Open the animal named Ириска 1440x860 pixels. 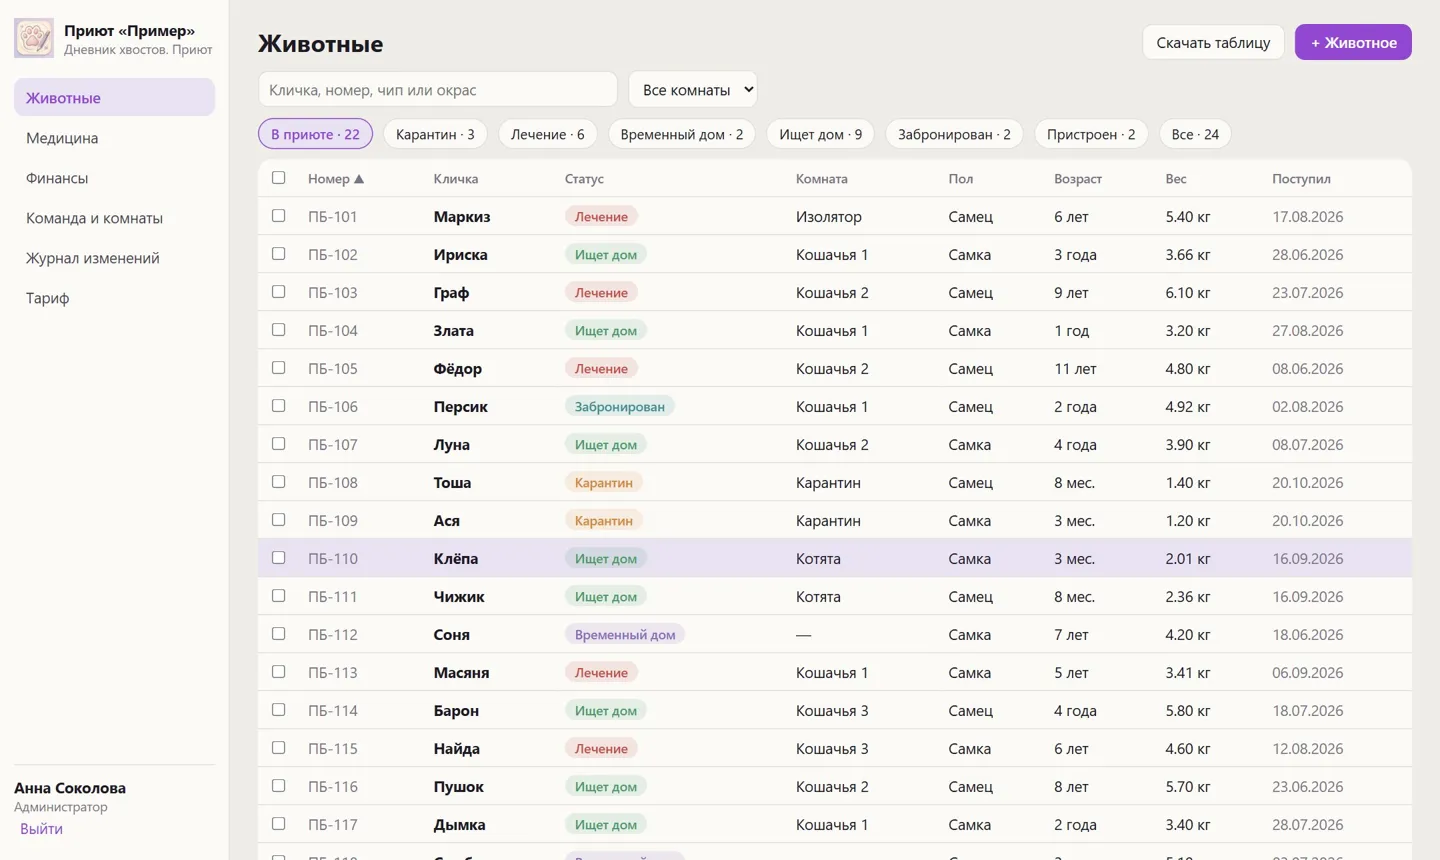click(461, 255)
